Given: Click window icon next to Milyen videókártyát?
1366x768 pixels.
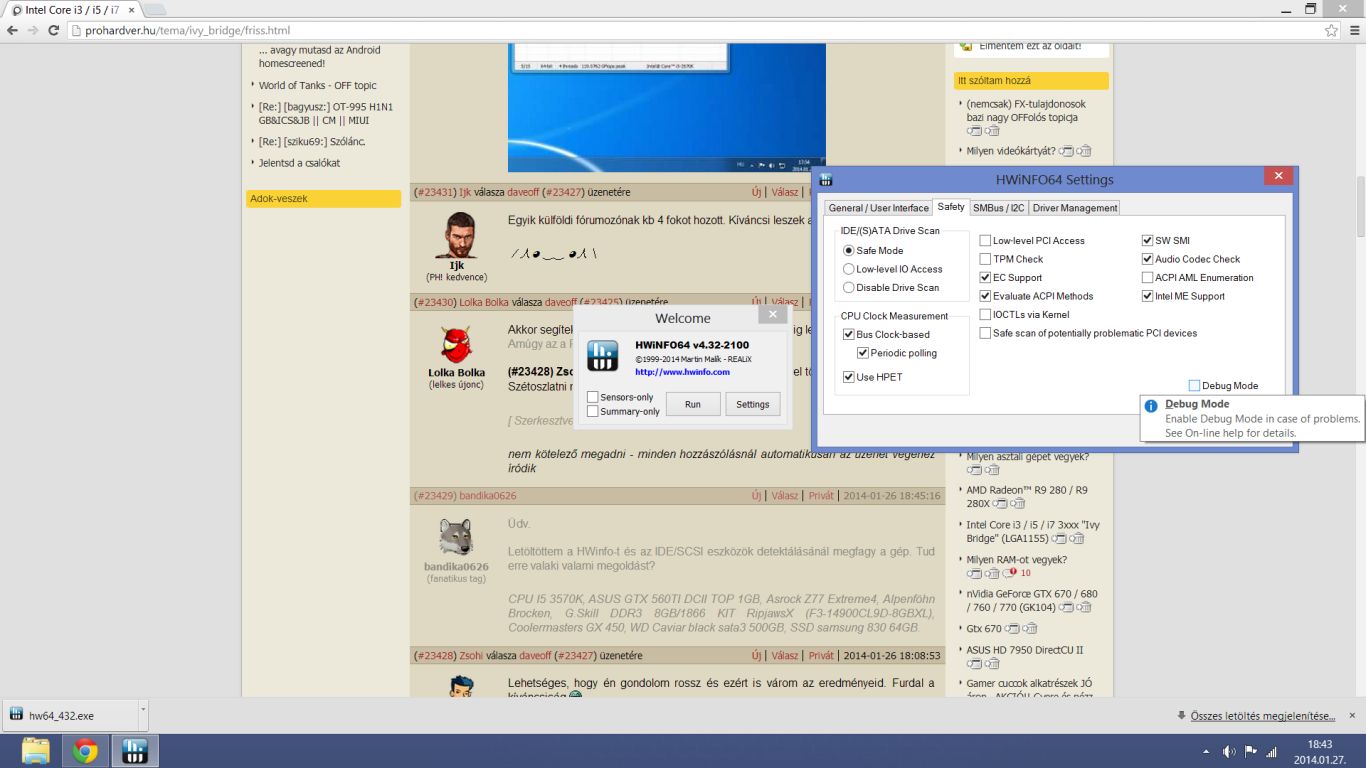Looking at the screenshot, I should click(1066, 151).
